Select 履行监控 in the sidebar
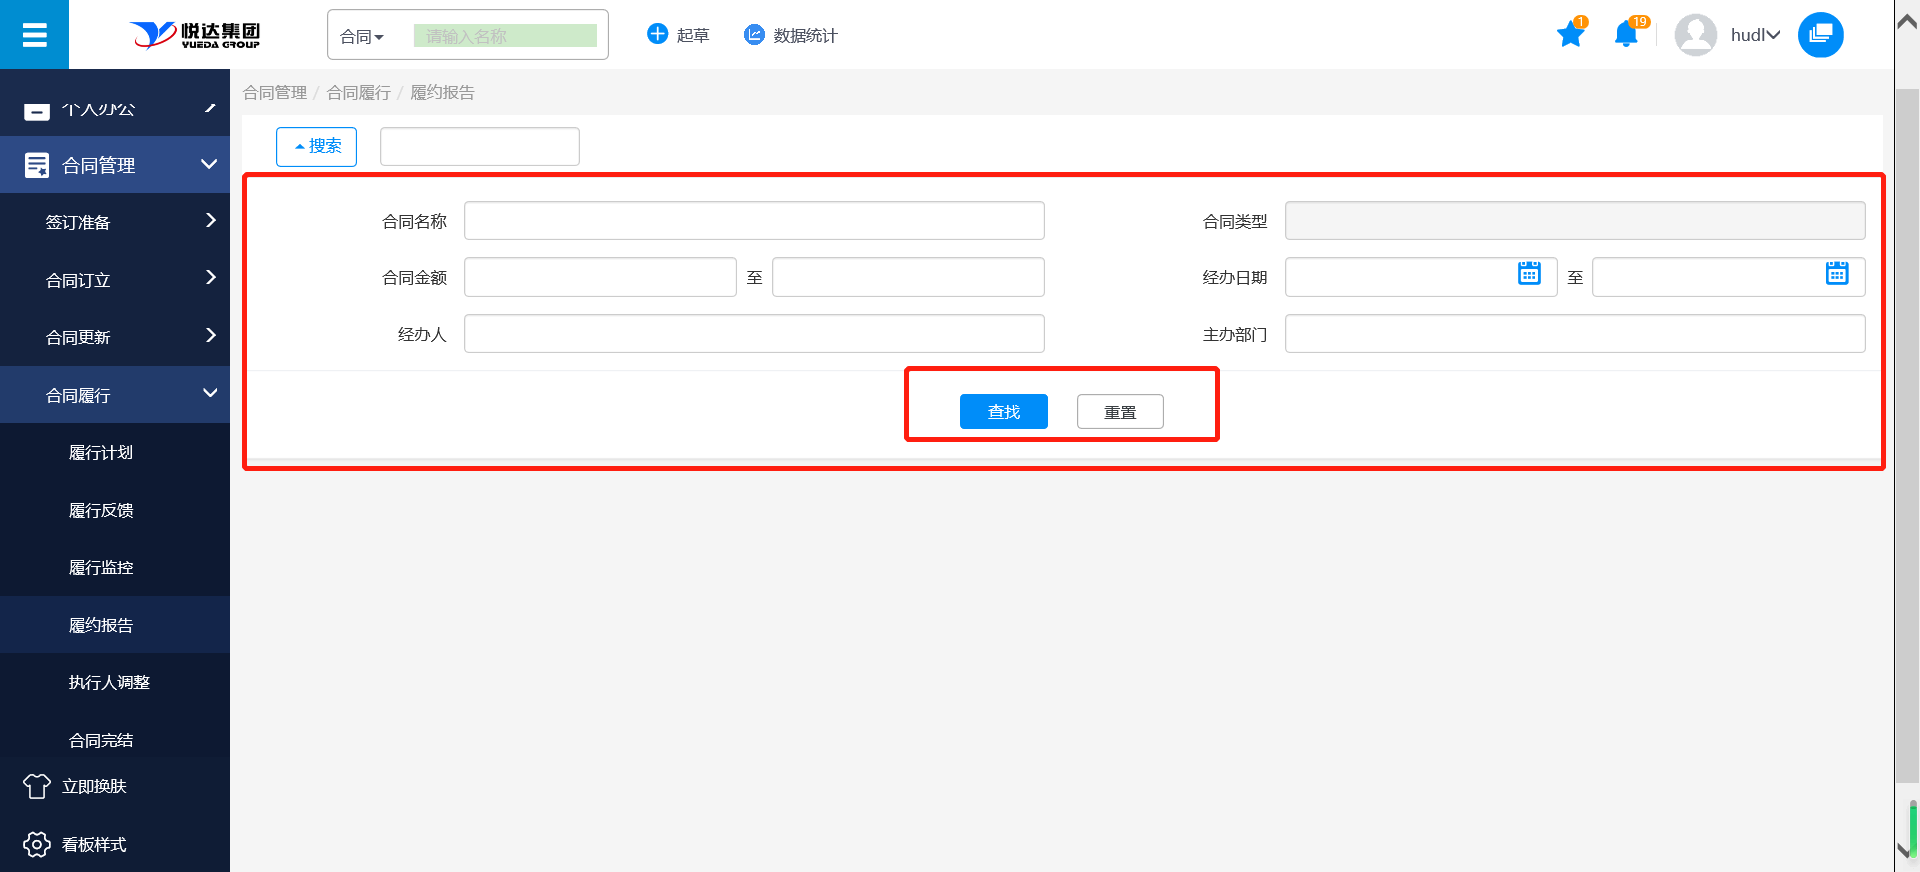1920x872 pixels. point(101,568)
